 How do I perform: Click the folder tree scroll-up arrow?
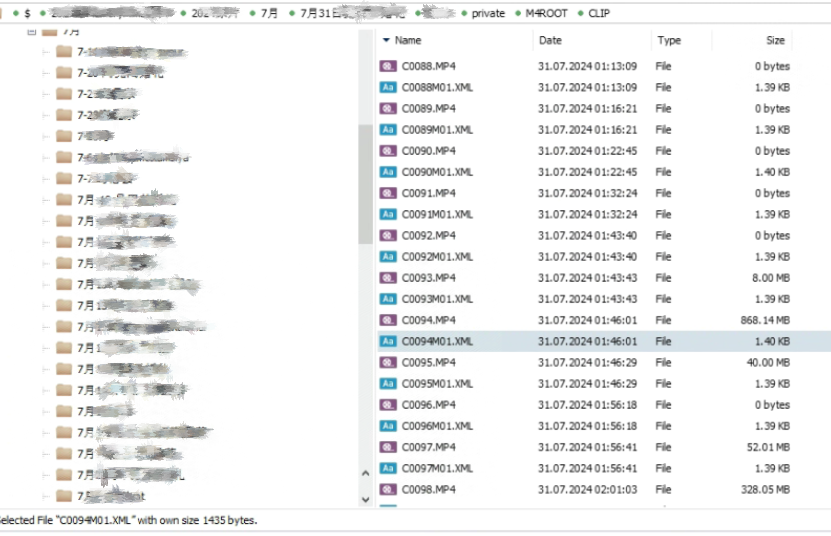point(365,473)
